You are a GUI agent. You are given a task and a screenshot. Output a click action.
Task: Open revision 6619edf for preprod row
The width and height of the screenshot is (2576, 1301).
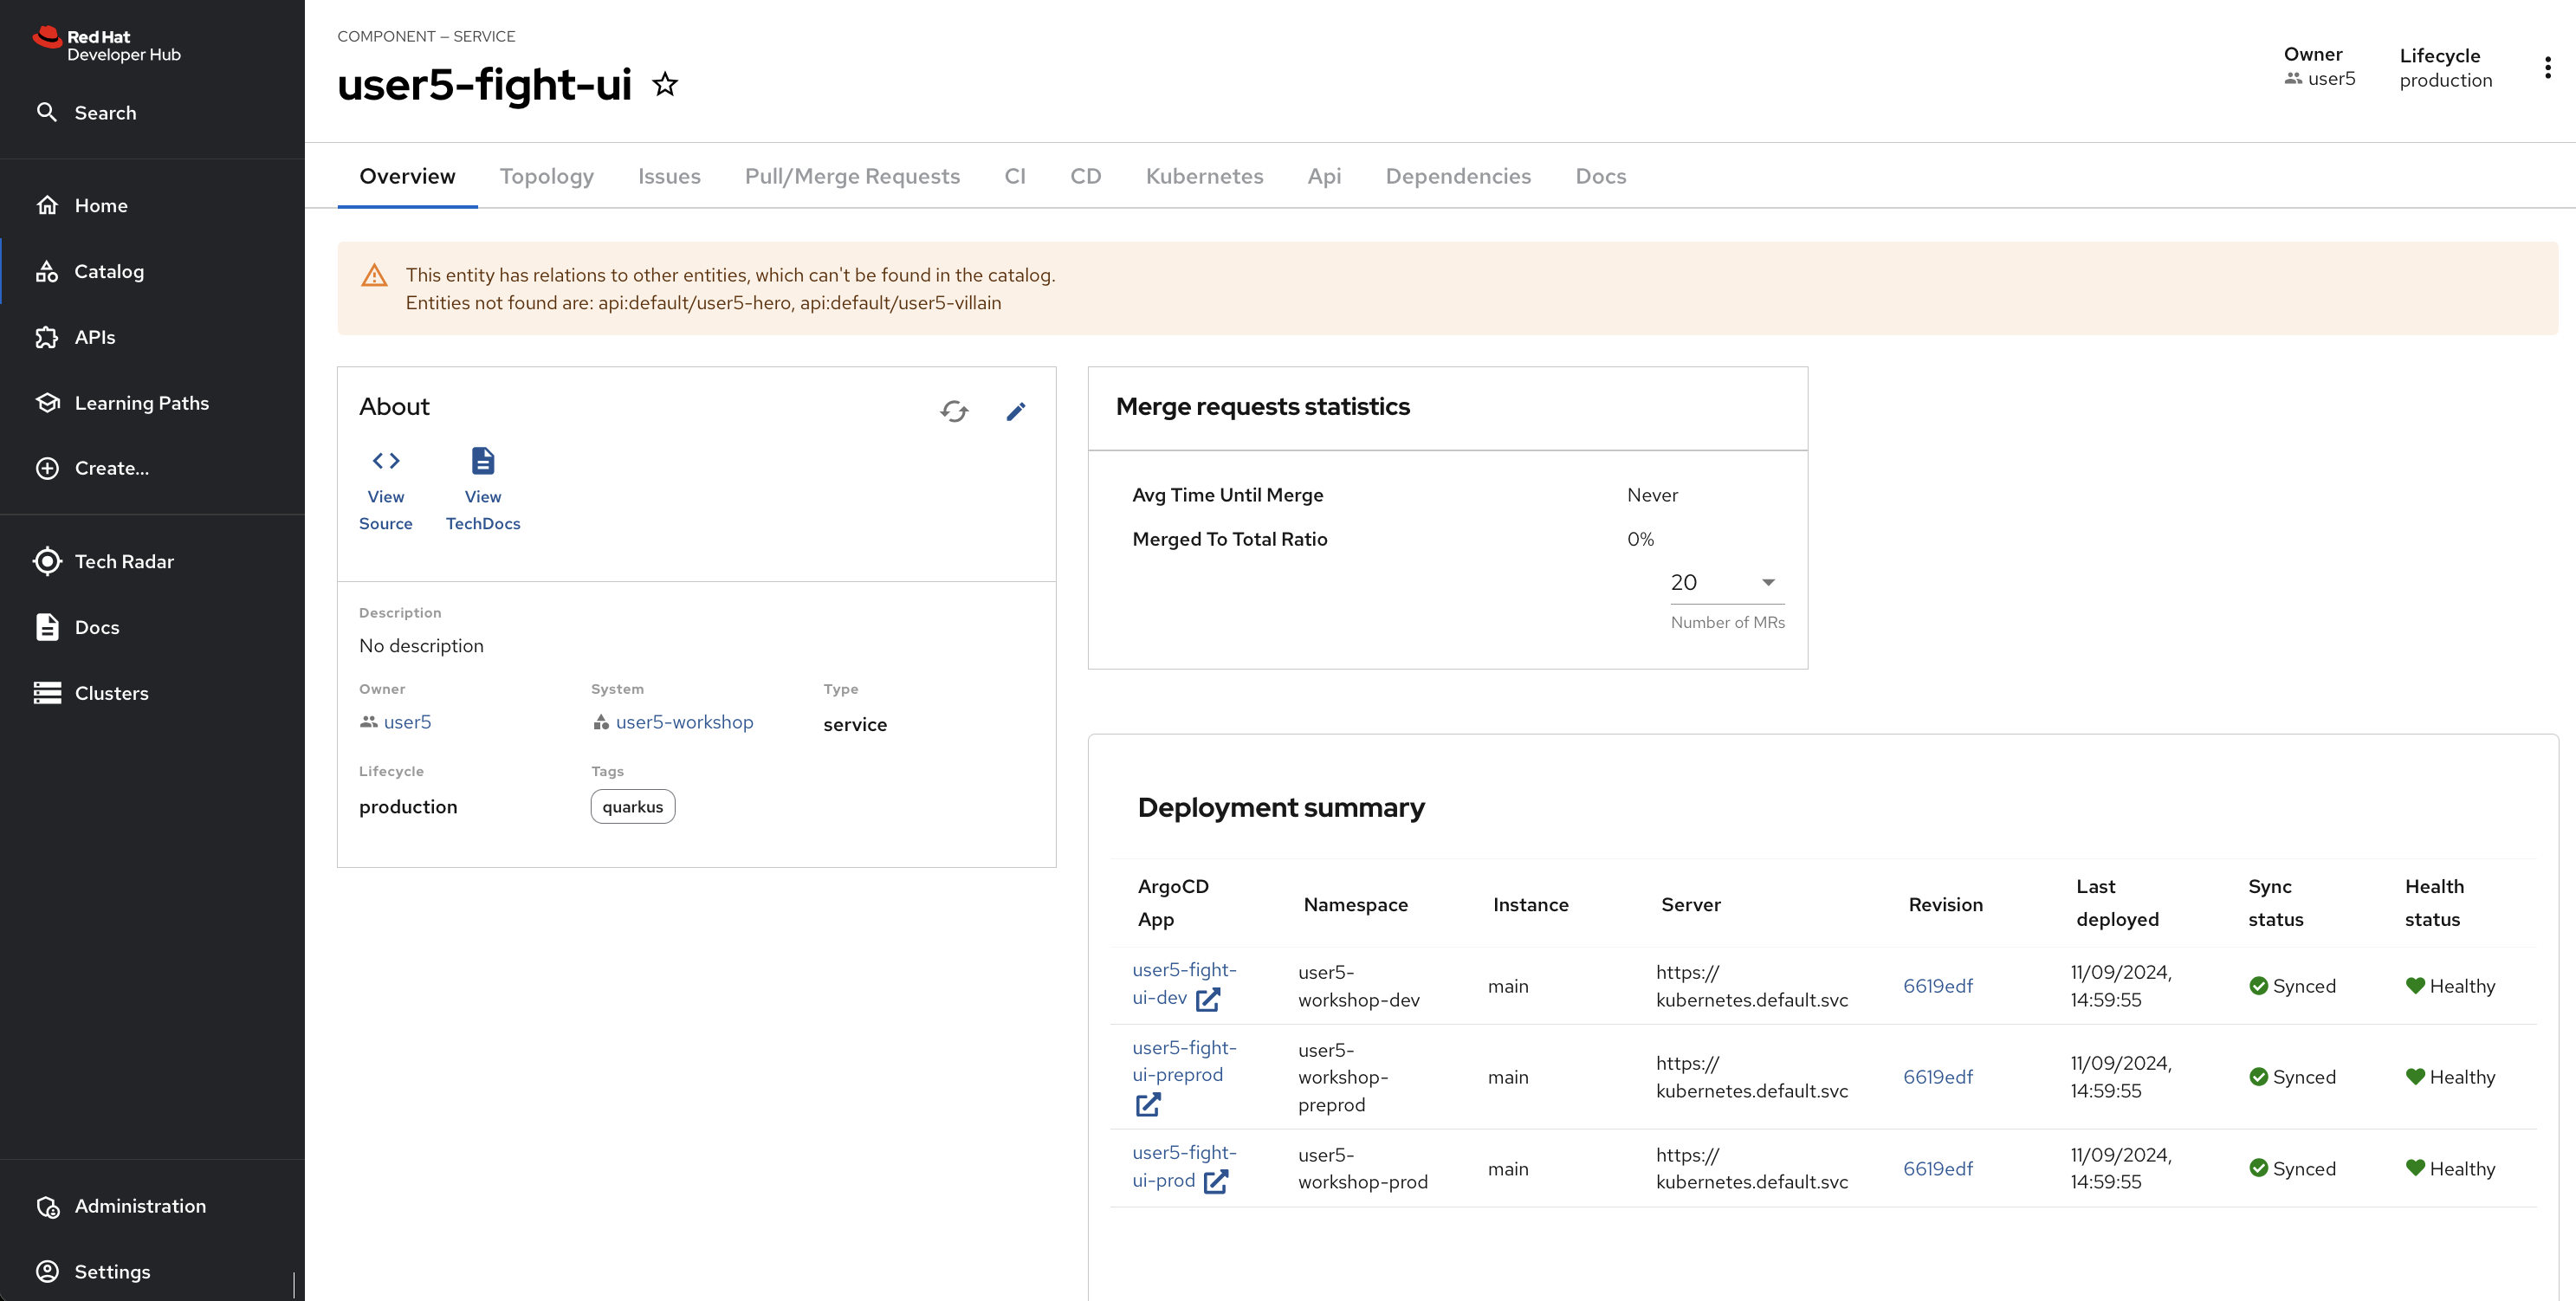point(1937,1077)
